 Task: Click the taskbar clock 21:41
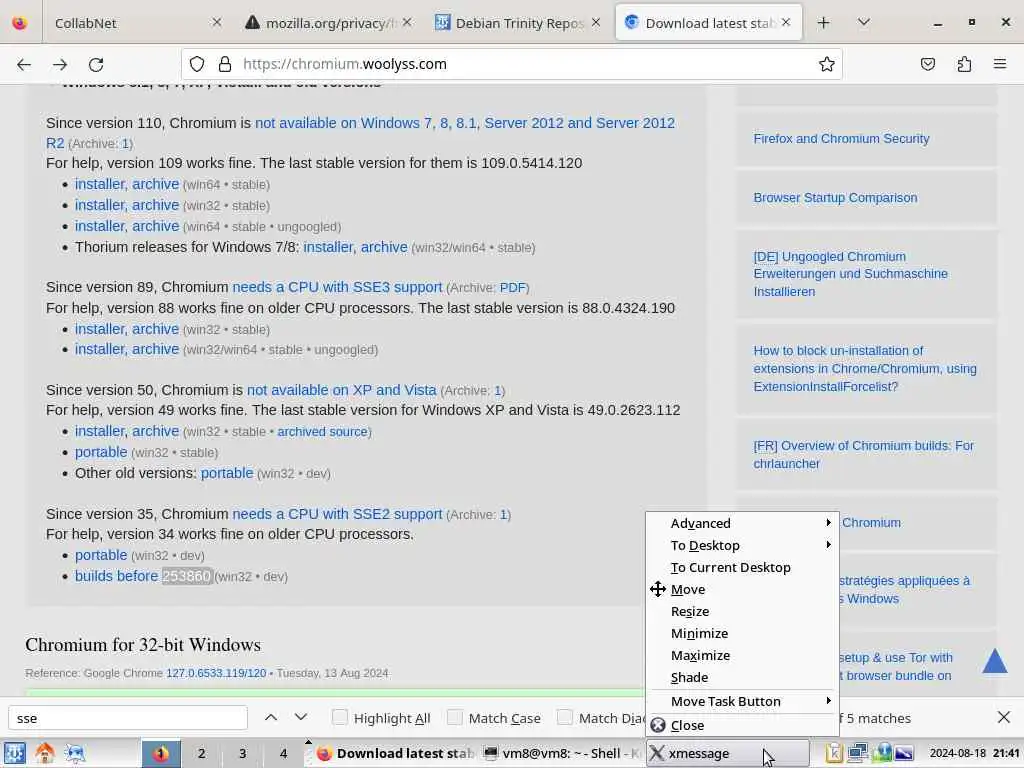(x=974, y=753)
